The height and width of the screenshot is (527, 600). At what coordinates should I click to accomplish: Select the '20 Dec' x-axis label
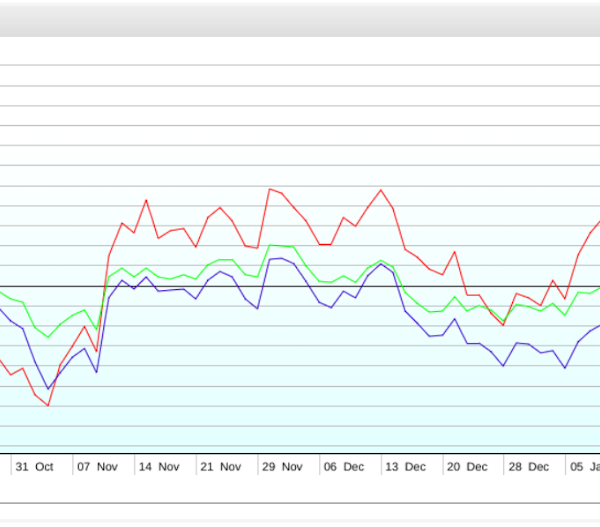(x=467, y=466)
